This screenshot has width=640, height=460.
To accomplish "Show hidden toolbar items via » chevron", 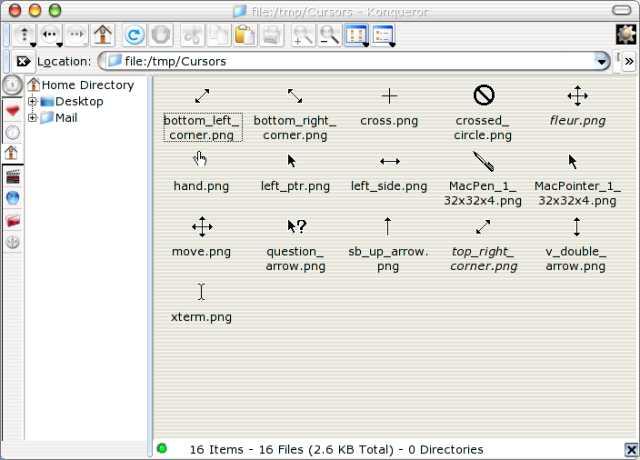I will (629, 61).
